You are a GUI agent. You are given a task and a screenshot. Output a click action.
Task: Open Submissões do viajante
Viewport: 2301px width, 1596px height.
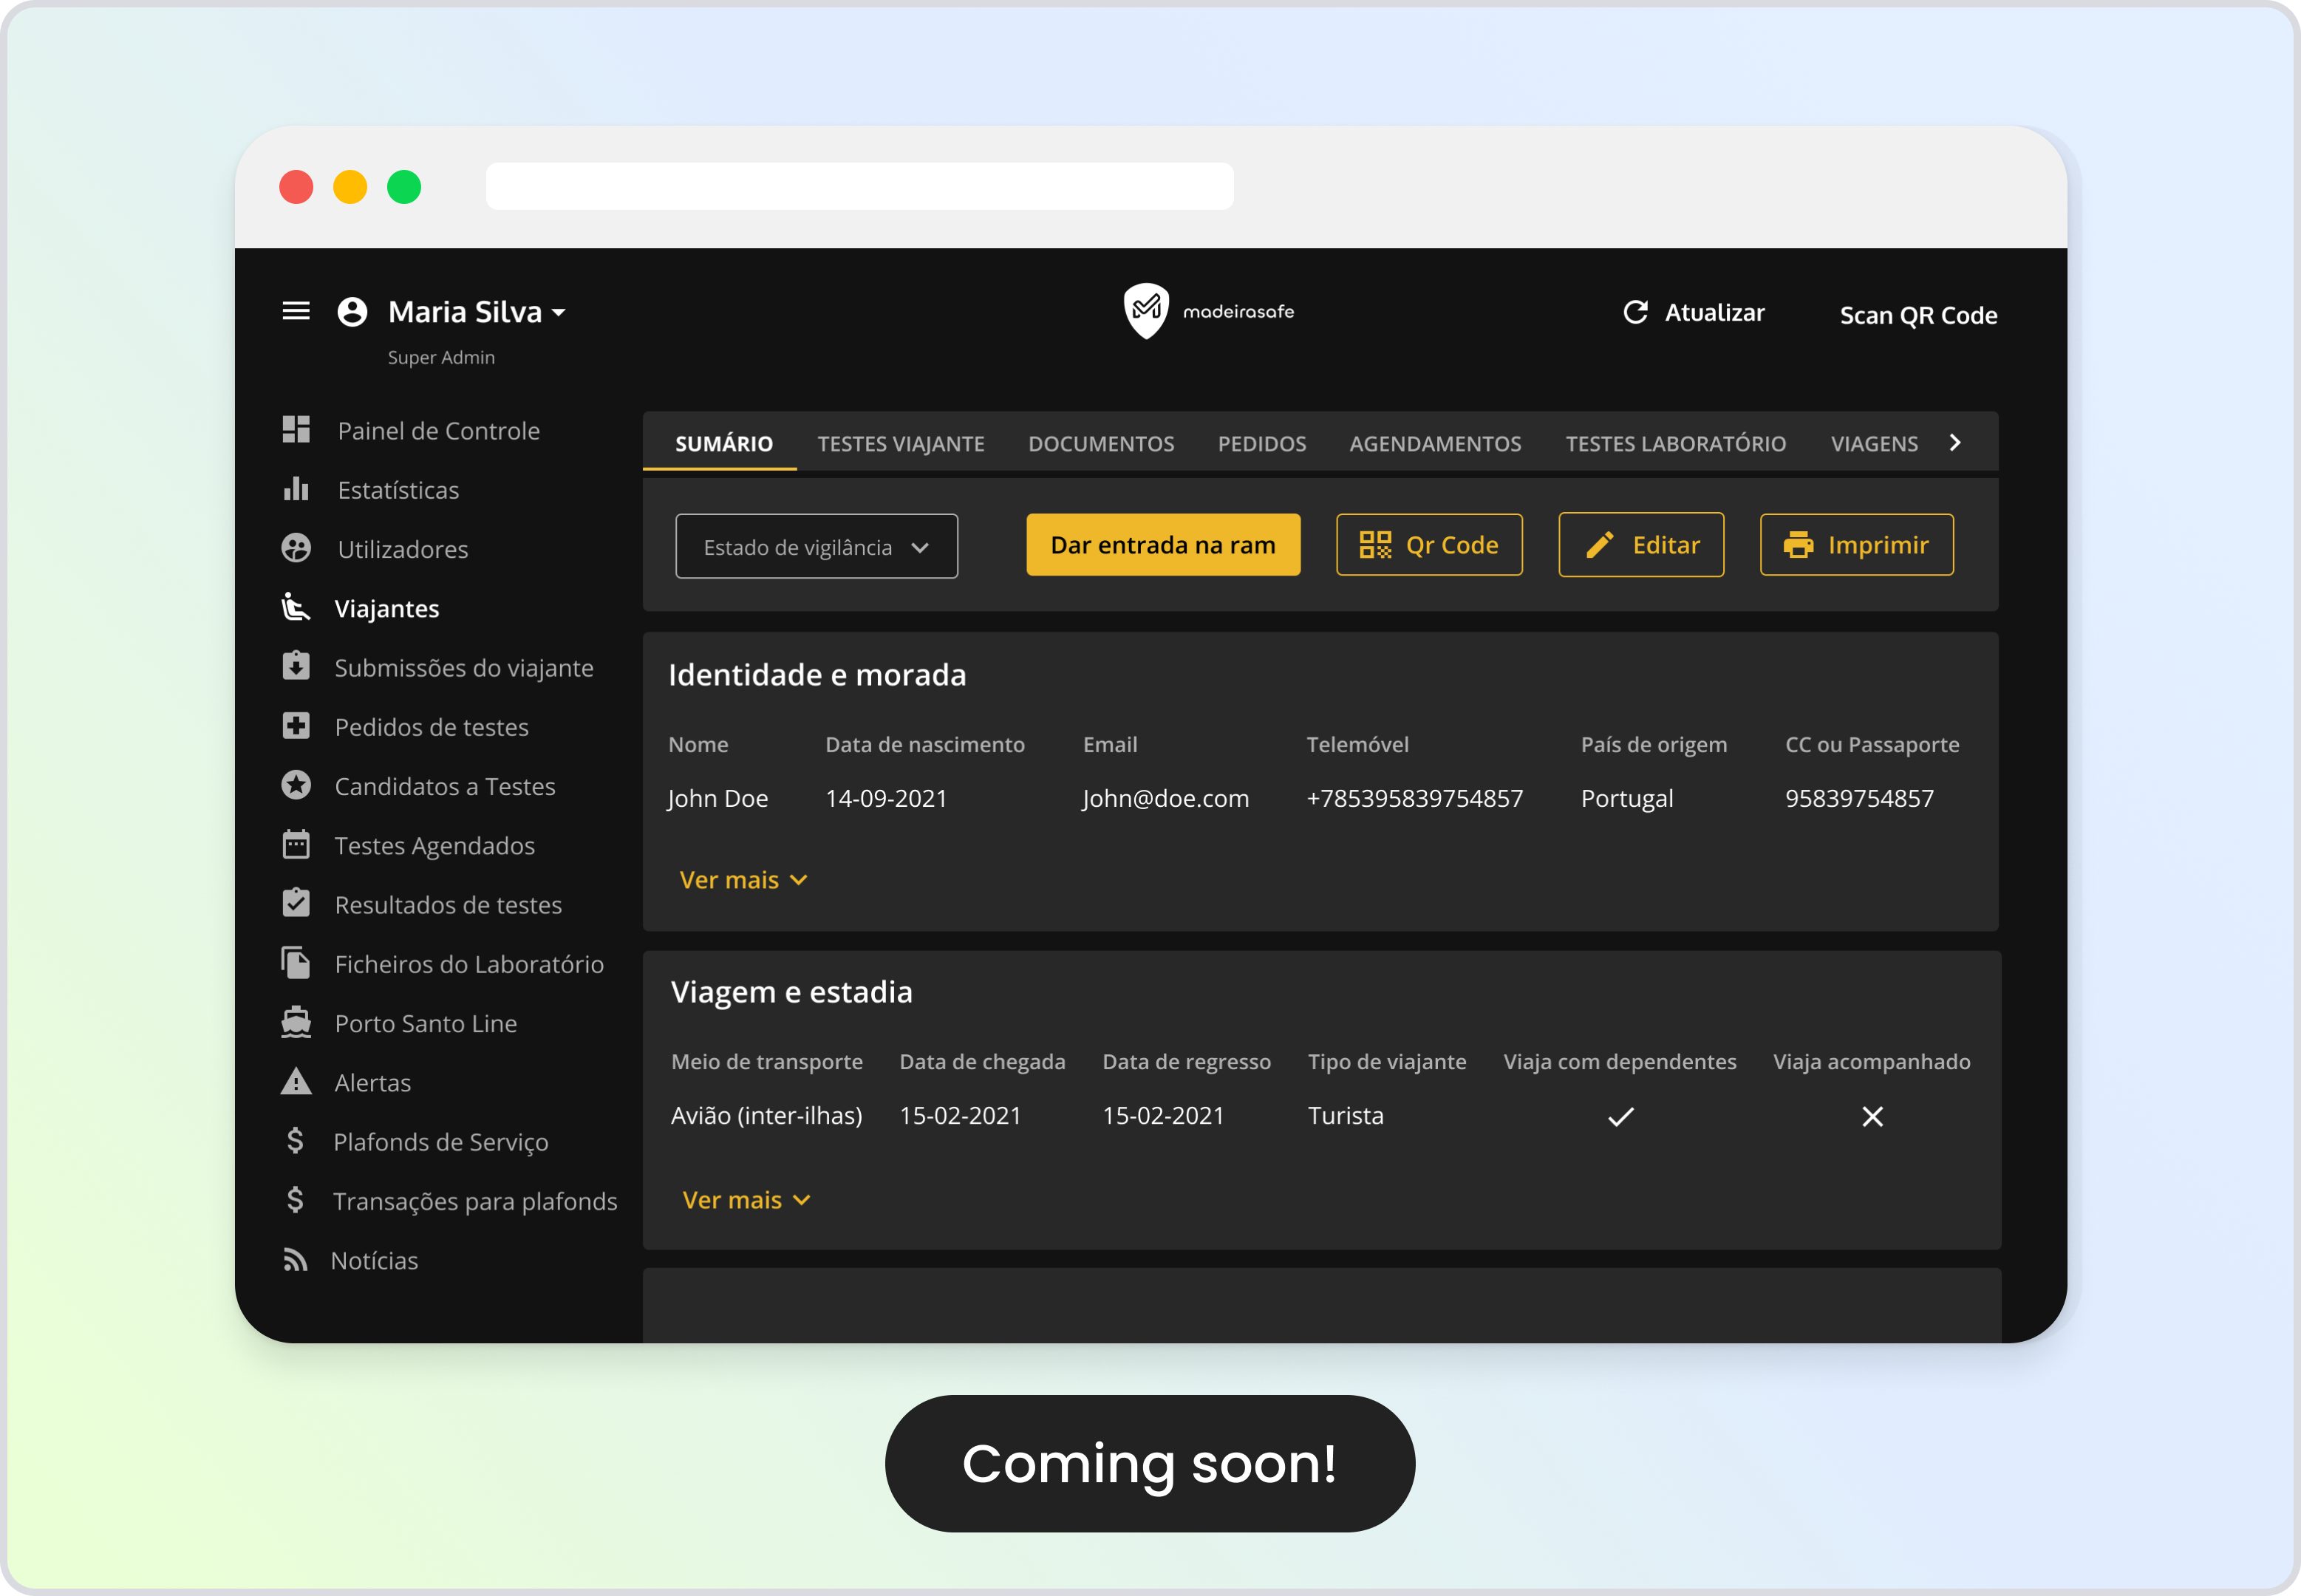coord(464,668)
